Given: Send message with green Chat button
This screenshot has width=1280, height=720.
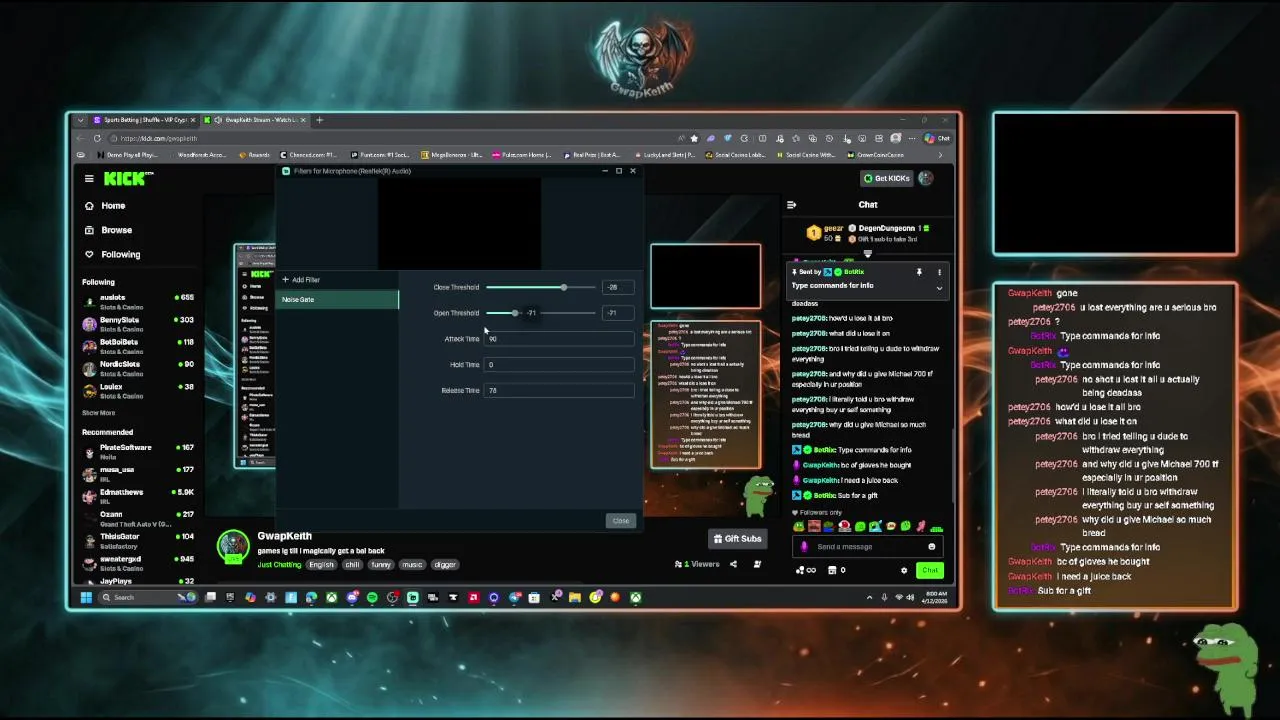Looking at the screenshot, I should (x=930, y=570).
